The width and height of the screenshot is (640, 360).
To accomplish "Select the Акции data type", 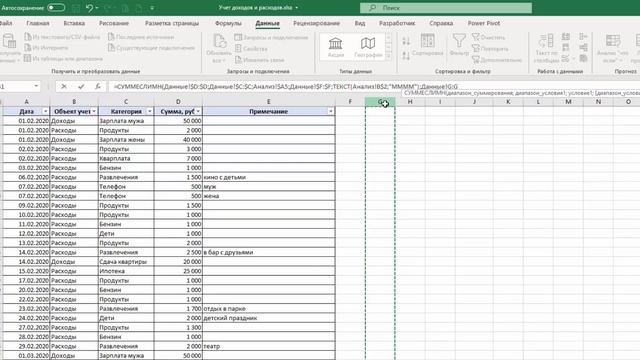I will coord(336,47).
